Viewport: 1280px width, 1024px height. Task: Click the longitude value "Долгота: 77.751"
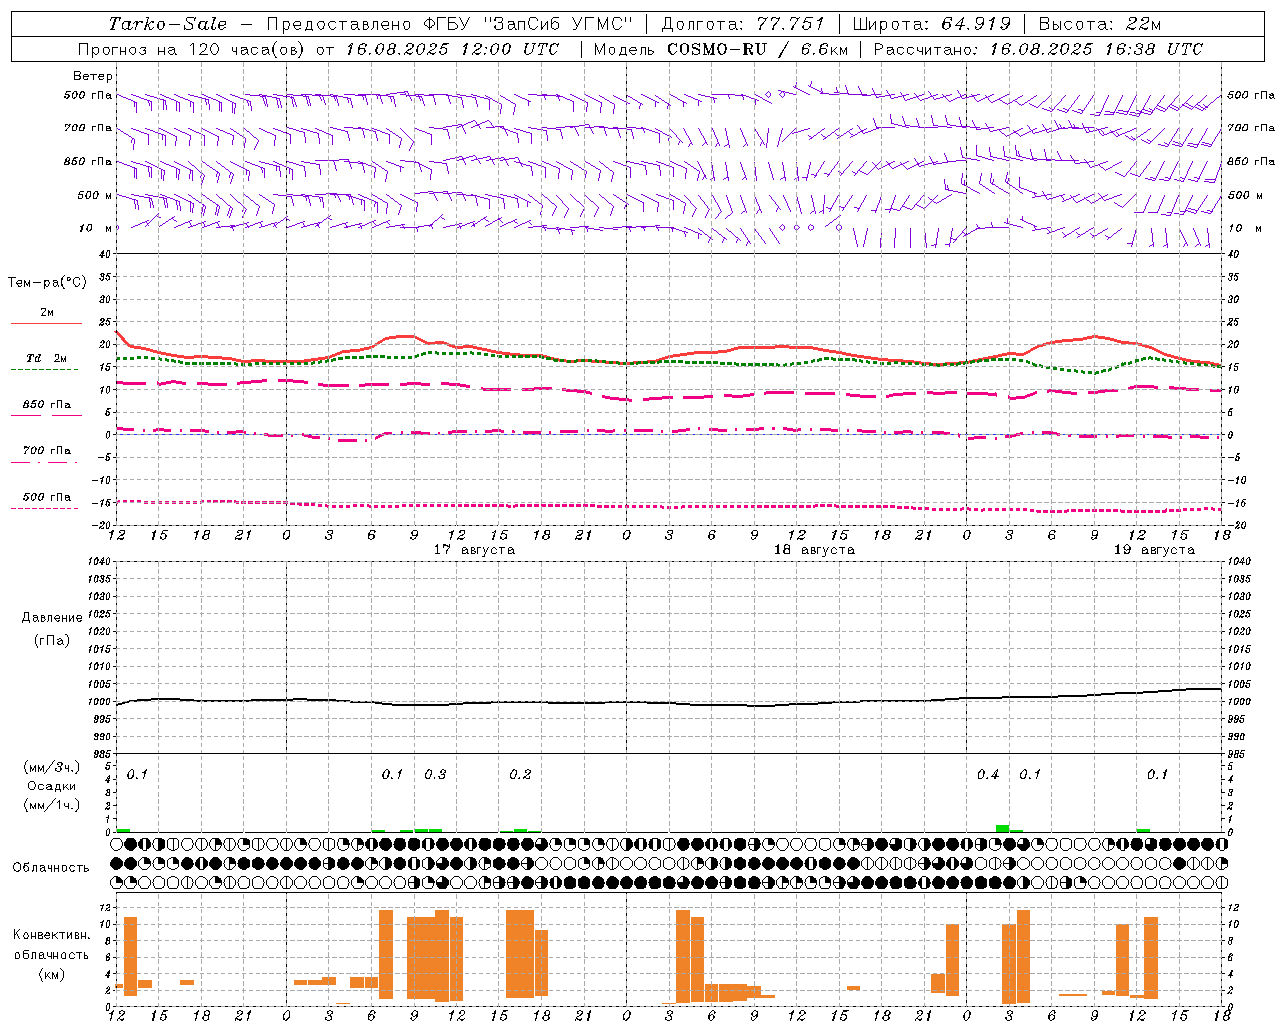point(743,24)
